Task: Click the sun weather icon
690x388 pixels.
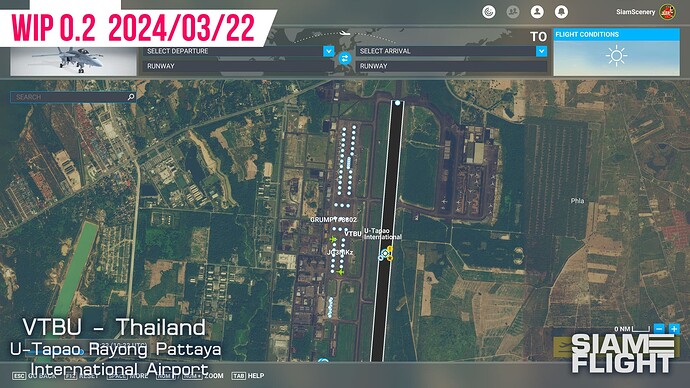Action: (617, 56)
